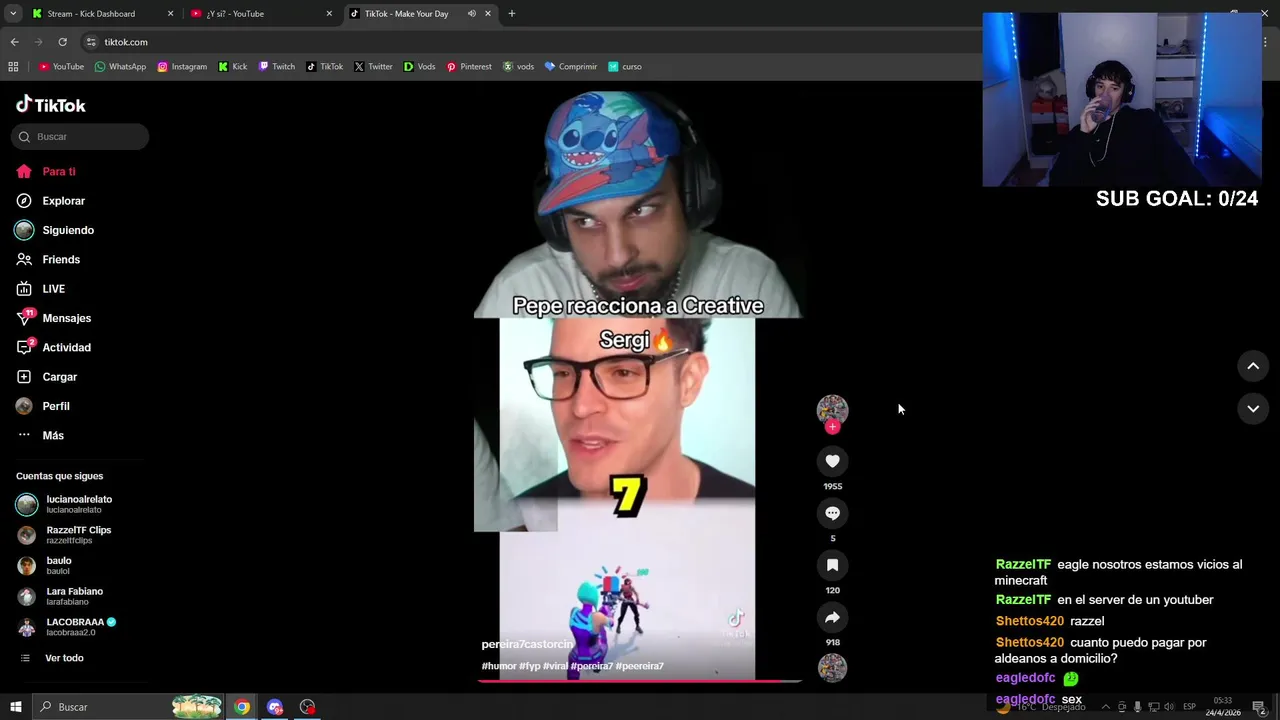
Task: Click the TikTok logo
Action: [x=51, y=105]
